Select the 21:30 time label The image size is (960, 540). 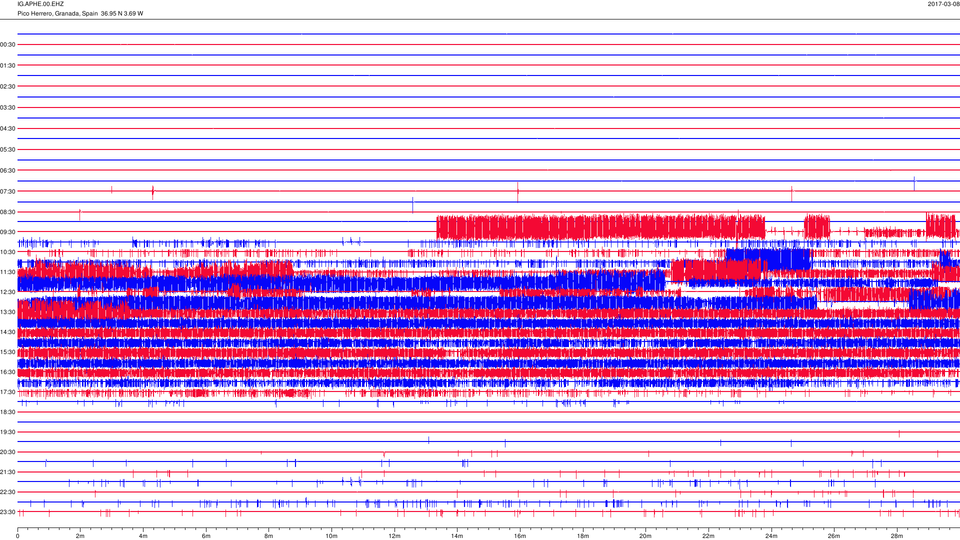click(x=7, y=472)
